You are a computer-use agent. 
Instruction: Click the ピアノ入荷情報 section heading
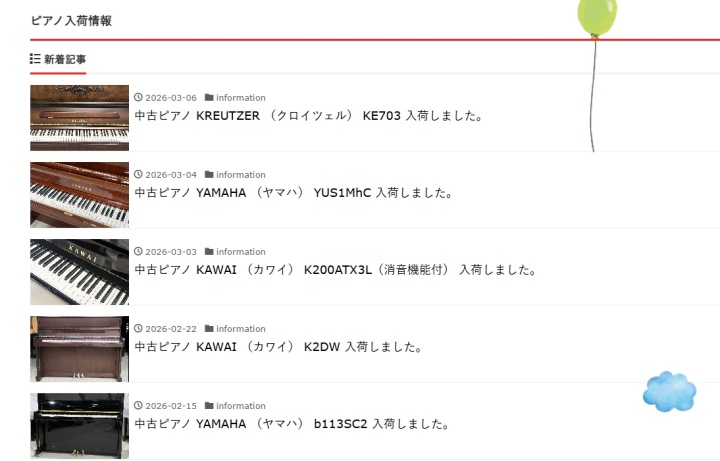[71, 20]
